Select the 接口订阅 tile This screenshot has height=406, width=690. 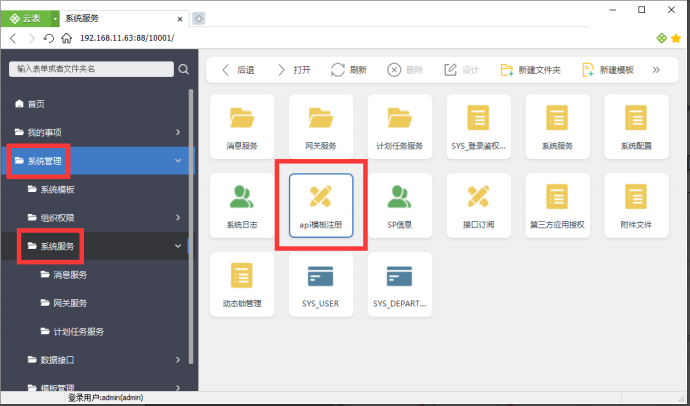click(478, 205)
